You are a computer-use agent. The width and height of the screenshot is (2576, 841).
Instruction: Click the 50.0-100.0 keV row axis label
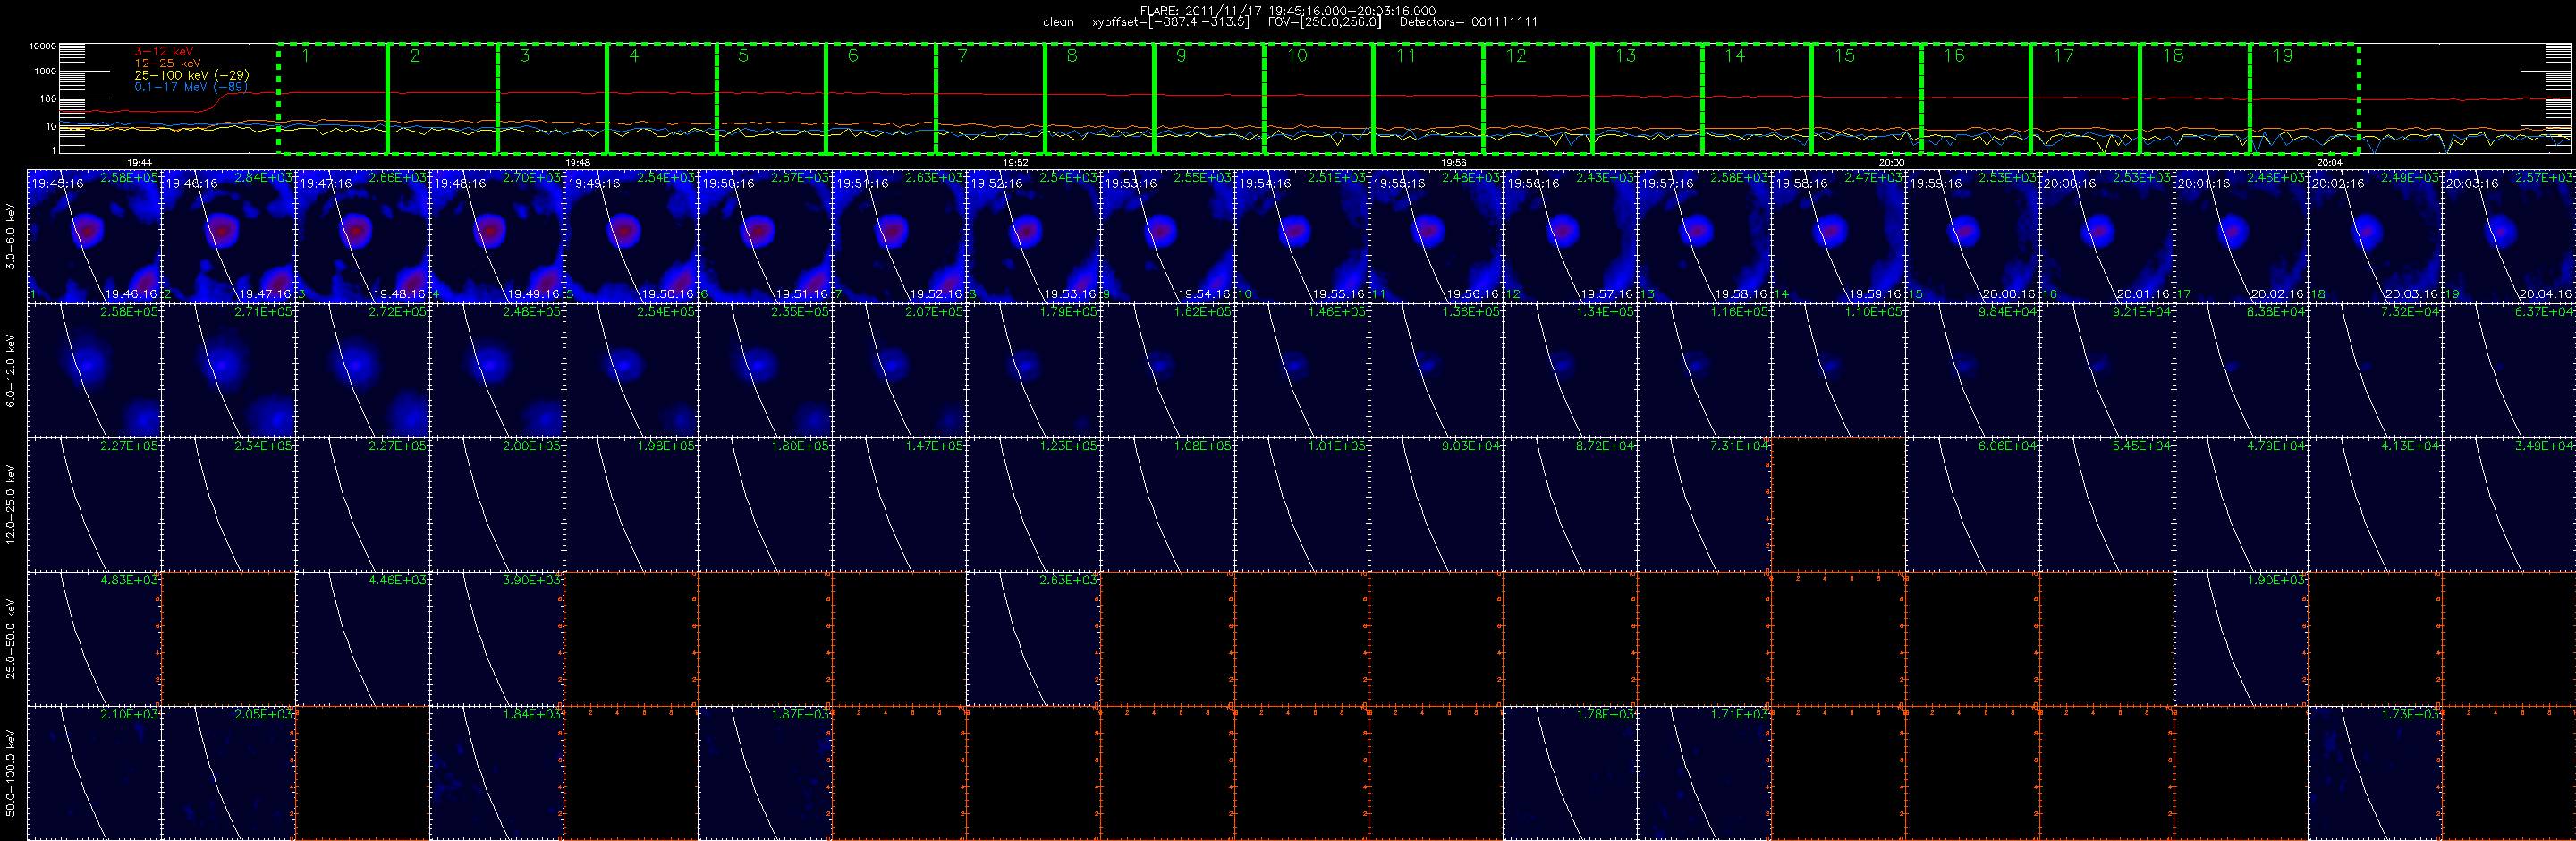point(11,772)
